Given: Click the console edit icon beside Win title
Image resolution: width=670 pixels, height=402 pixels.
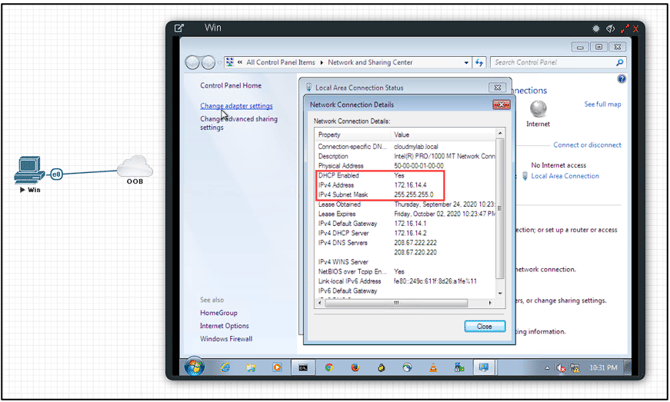Looking at the screenshot, I should click(x=179, y=28).
